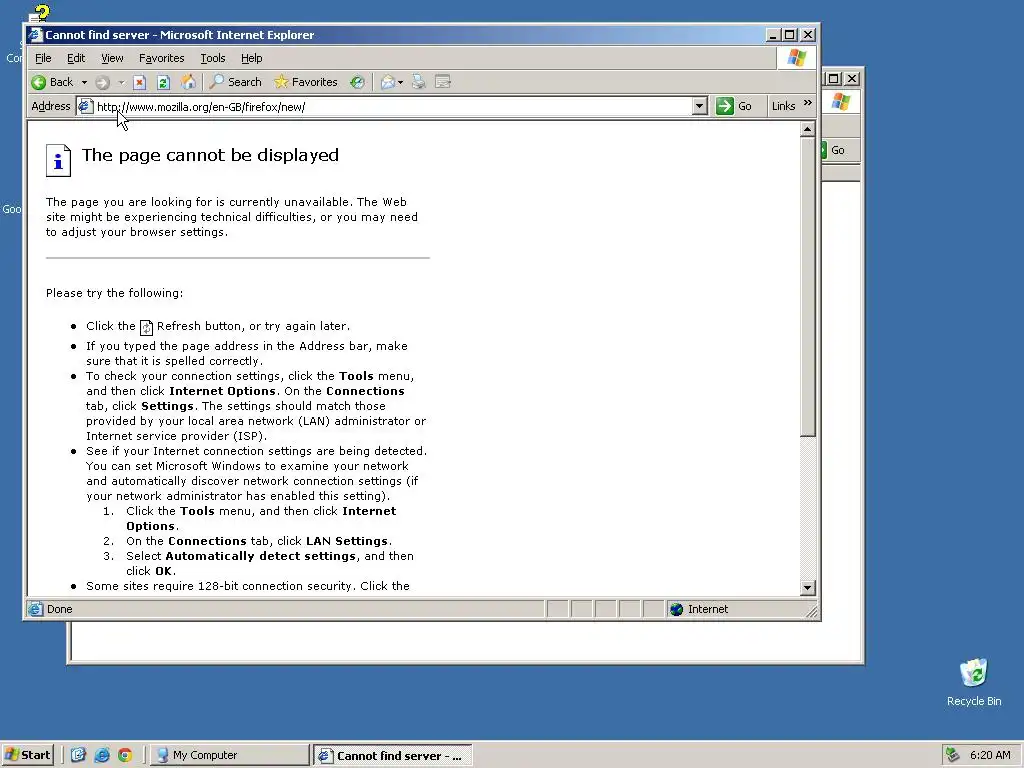Viewport: 1024px width, 768px height.
Task: Click the Show Desktop Quick Launch icon
Action: pos(78,755)
